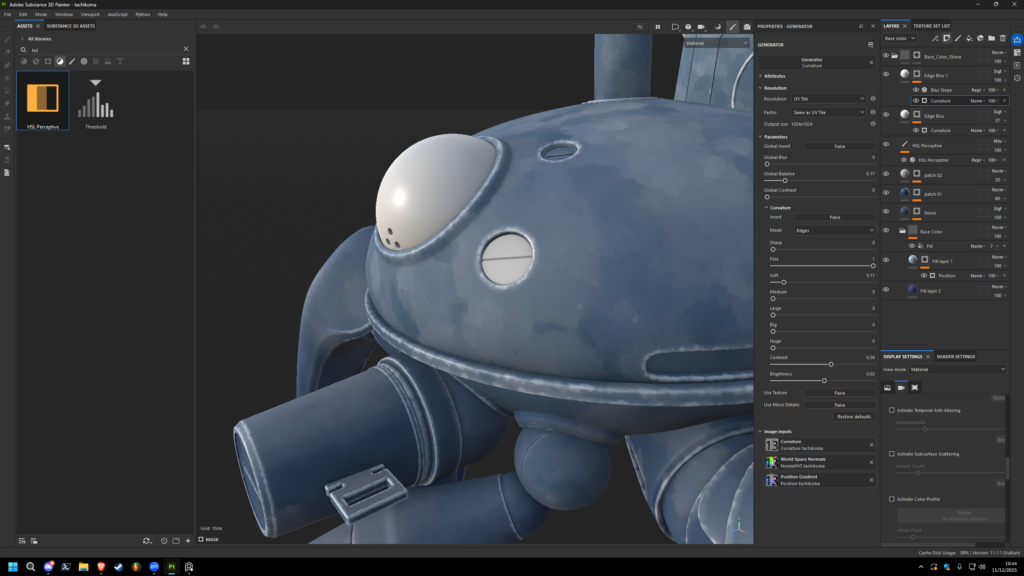
Task: Click the blue export textures icon
Action: pyautogui.click(x=1017, y=39)
